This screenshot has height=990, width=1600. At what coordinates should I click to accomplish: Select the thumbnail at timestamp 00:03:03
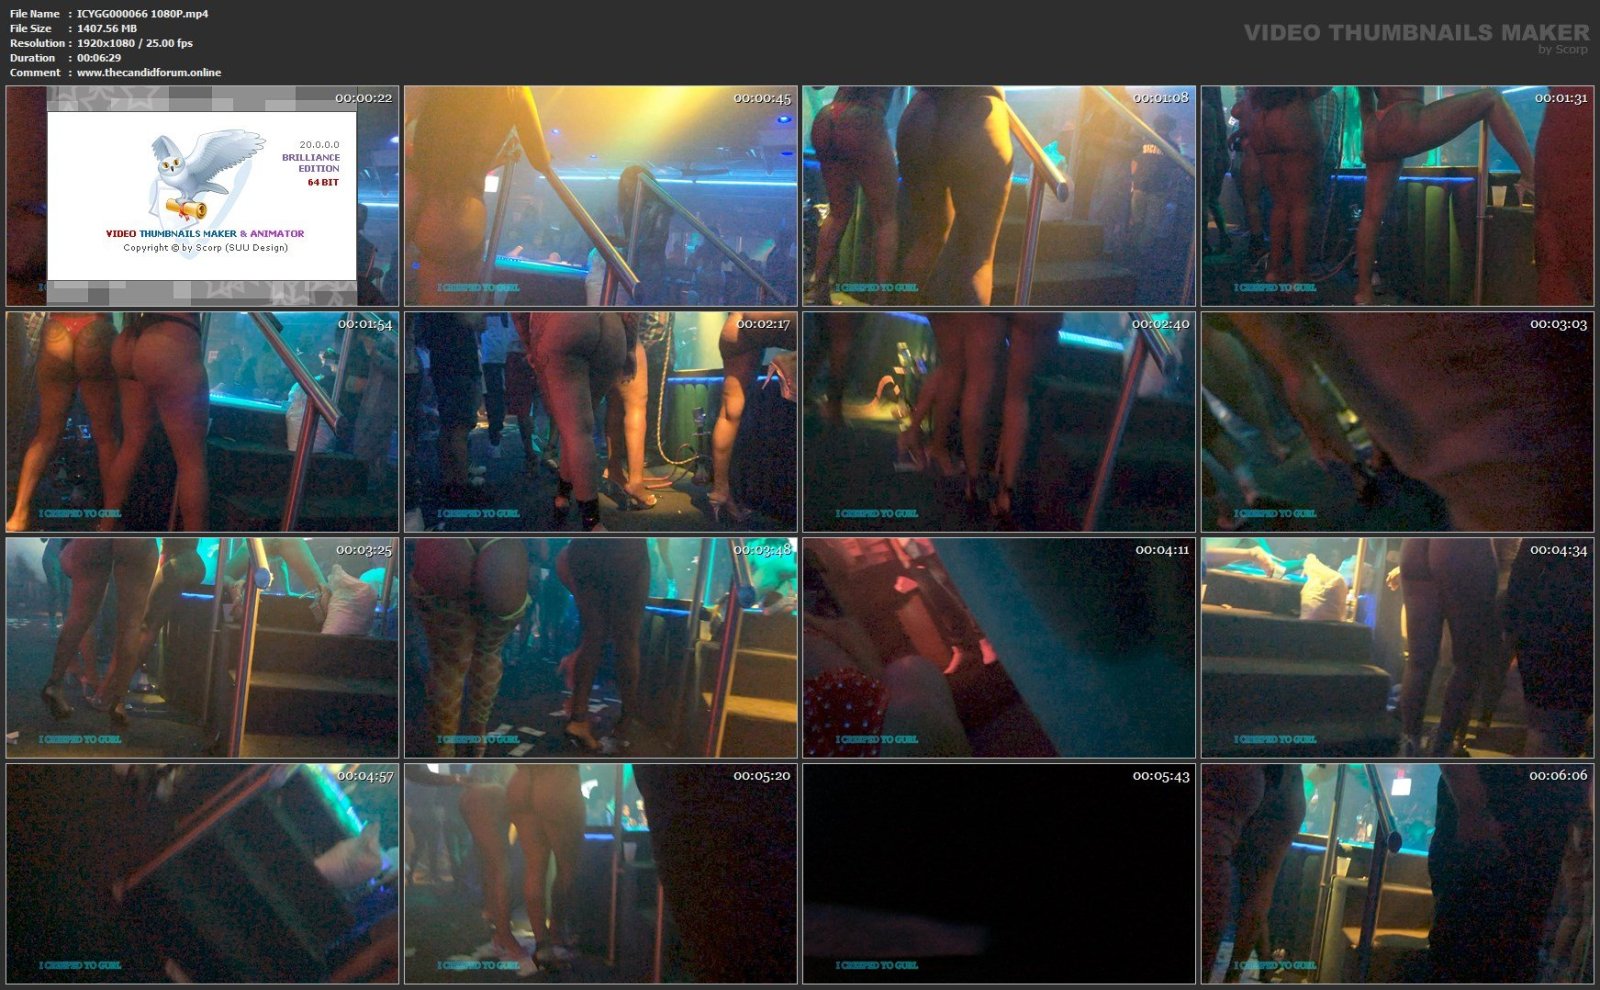coord(1397,422)
